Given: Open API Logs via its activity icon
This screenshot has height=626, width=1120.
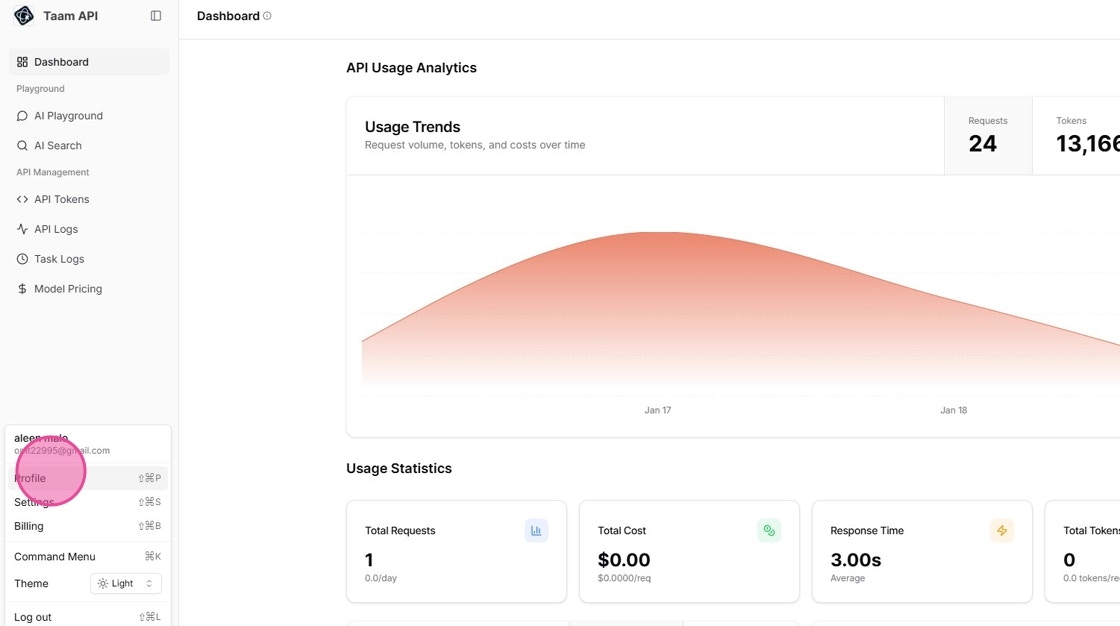Looking at the screenshot, I should pyautogui.click(x=22, y=229).
